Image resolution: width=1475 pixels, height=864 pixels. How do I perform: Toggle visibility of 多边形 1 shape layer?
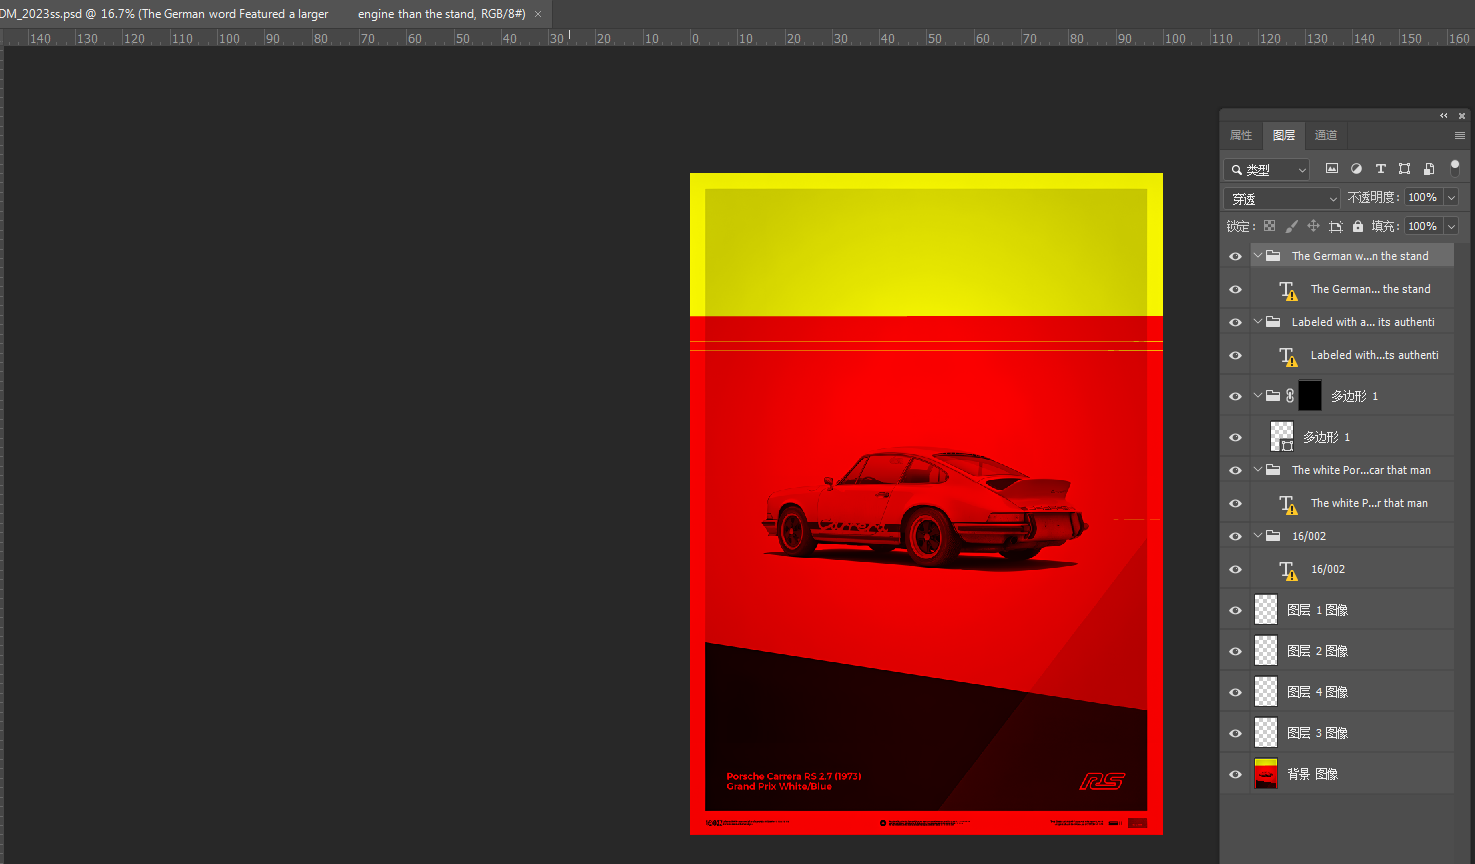coord(1235,437)
